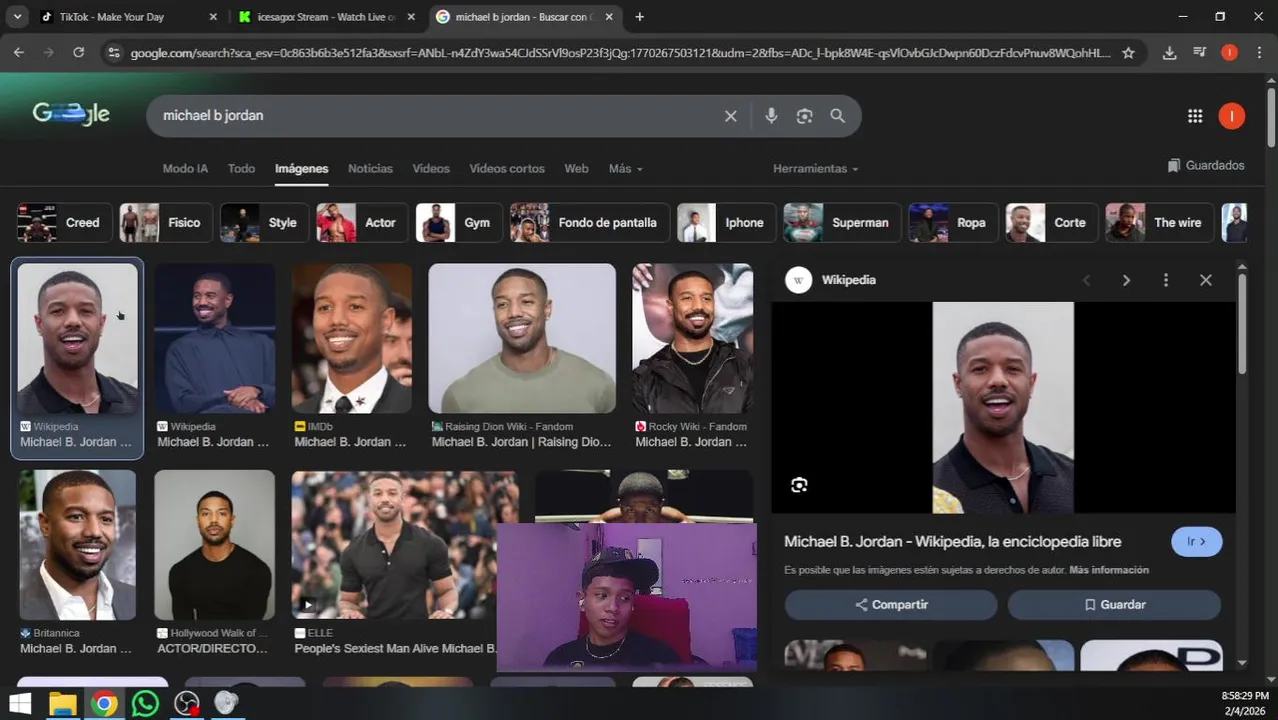This screenshot has width=1278, height=720.
Task: View site information icon in address bar
Action: [114, 53]
